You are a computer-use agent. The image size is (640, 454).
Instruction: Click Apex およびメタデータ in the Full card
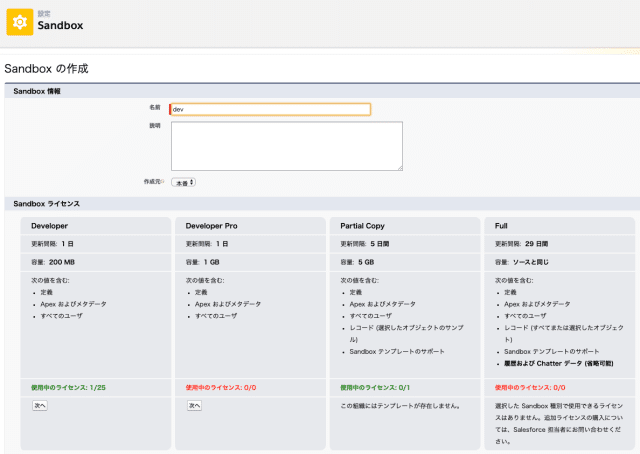coord(537,304)
